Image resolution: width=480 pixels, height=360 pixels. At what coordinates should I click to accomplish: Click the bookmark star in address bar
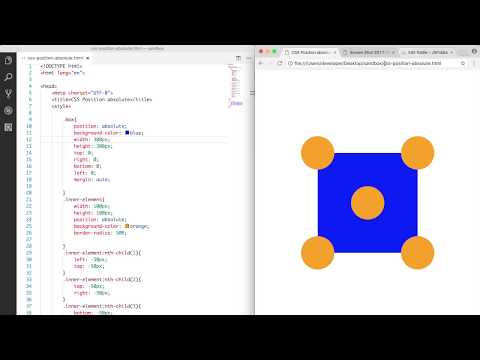(x=463, y=63)
